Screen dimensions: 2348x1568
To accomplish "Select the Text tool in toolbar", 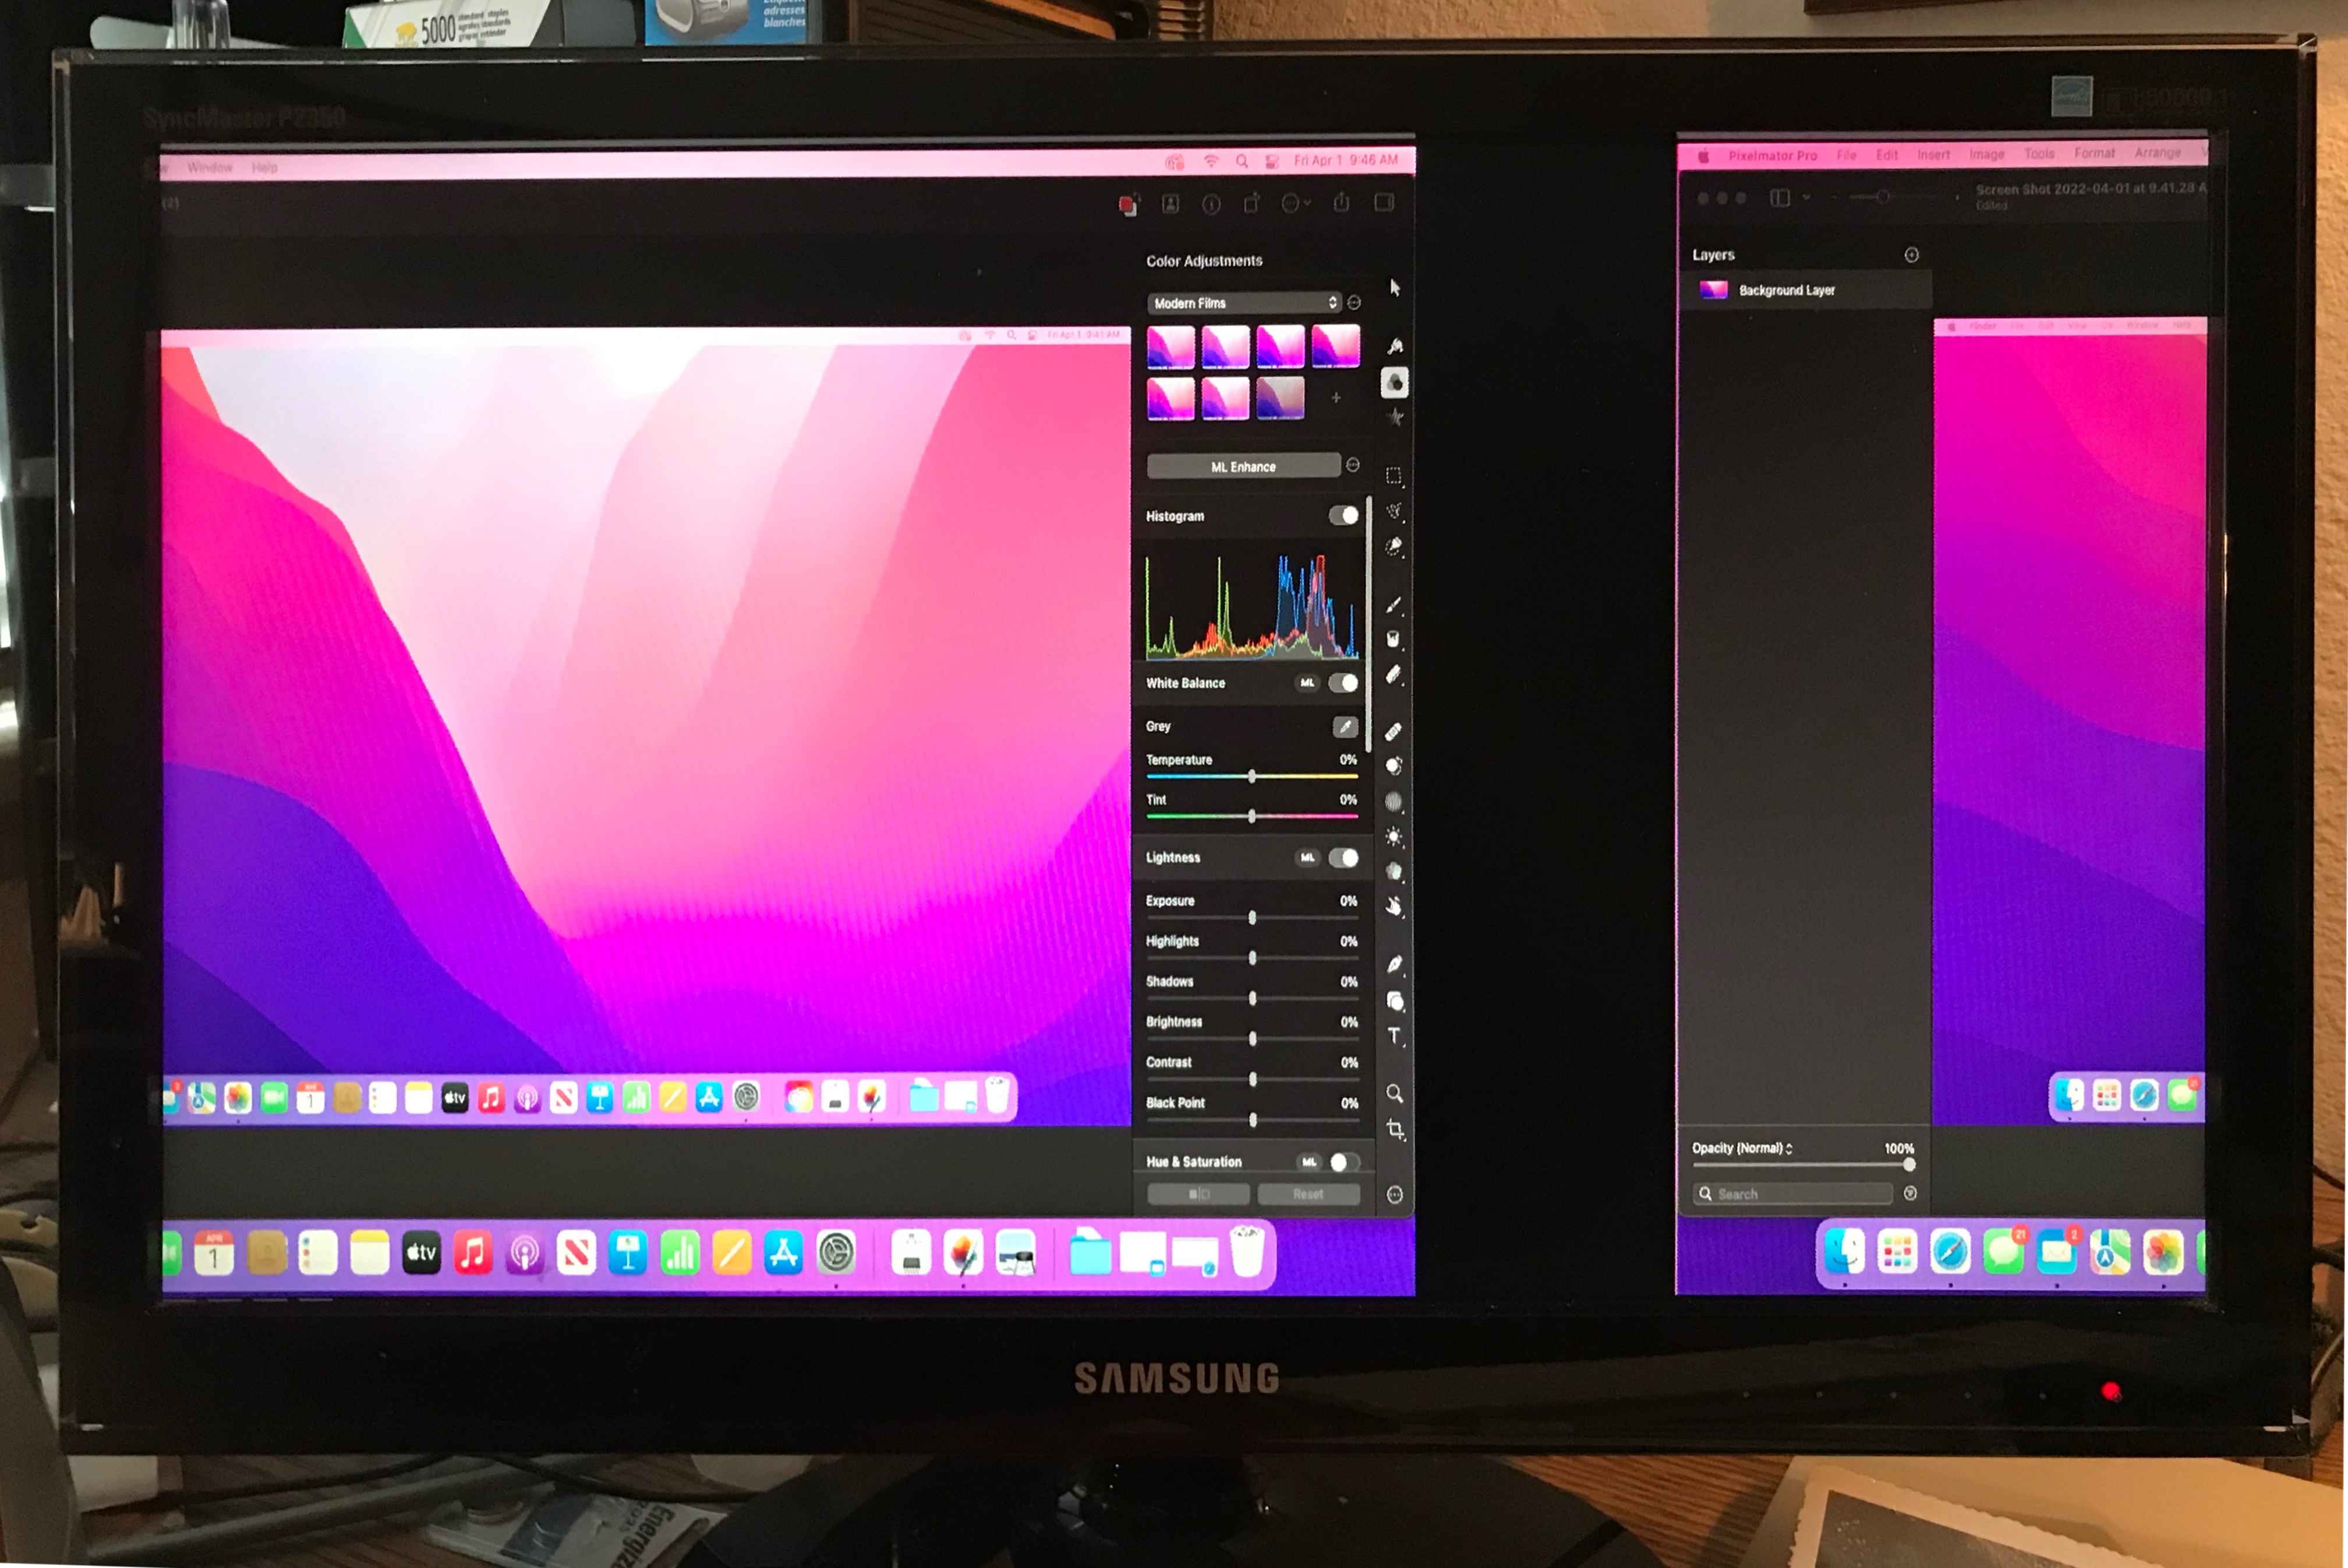I will coord(1394,1035).
